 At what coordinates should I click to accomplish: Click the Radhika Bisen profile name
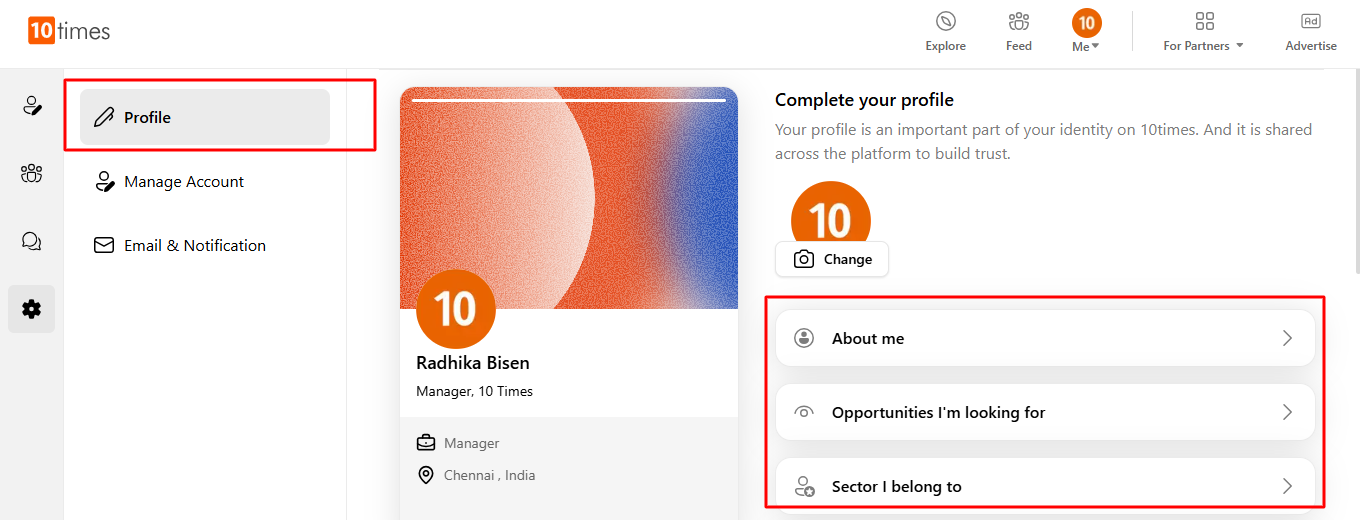[x=473, y=363]
